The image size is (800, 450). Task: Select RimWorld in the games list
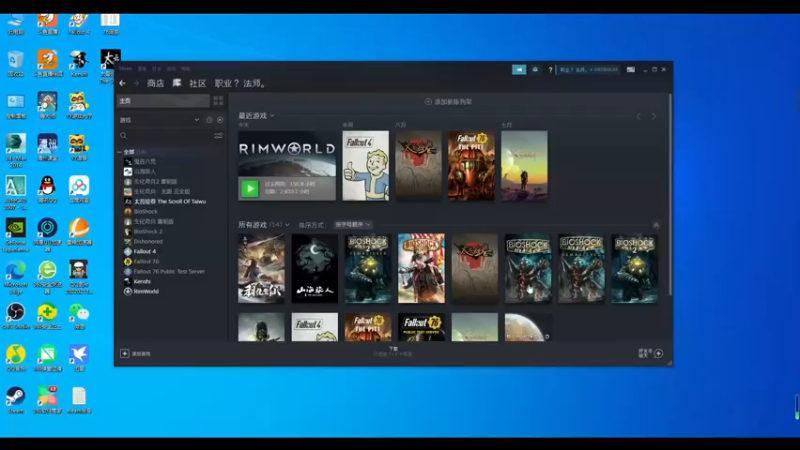146,291
